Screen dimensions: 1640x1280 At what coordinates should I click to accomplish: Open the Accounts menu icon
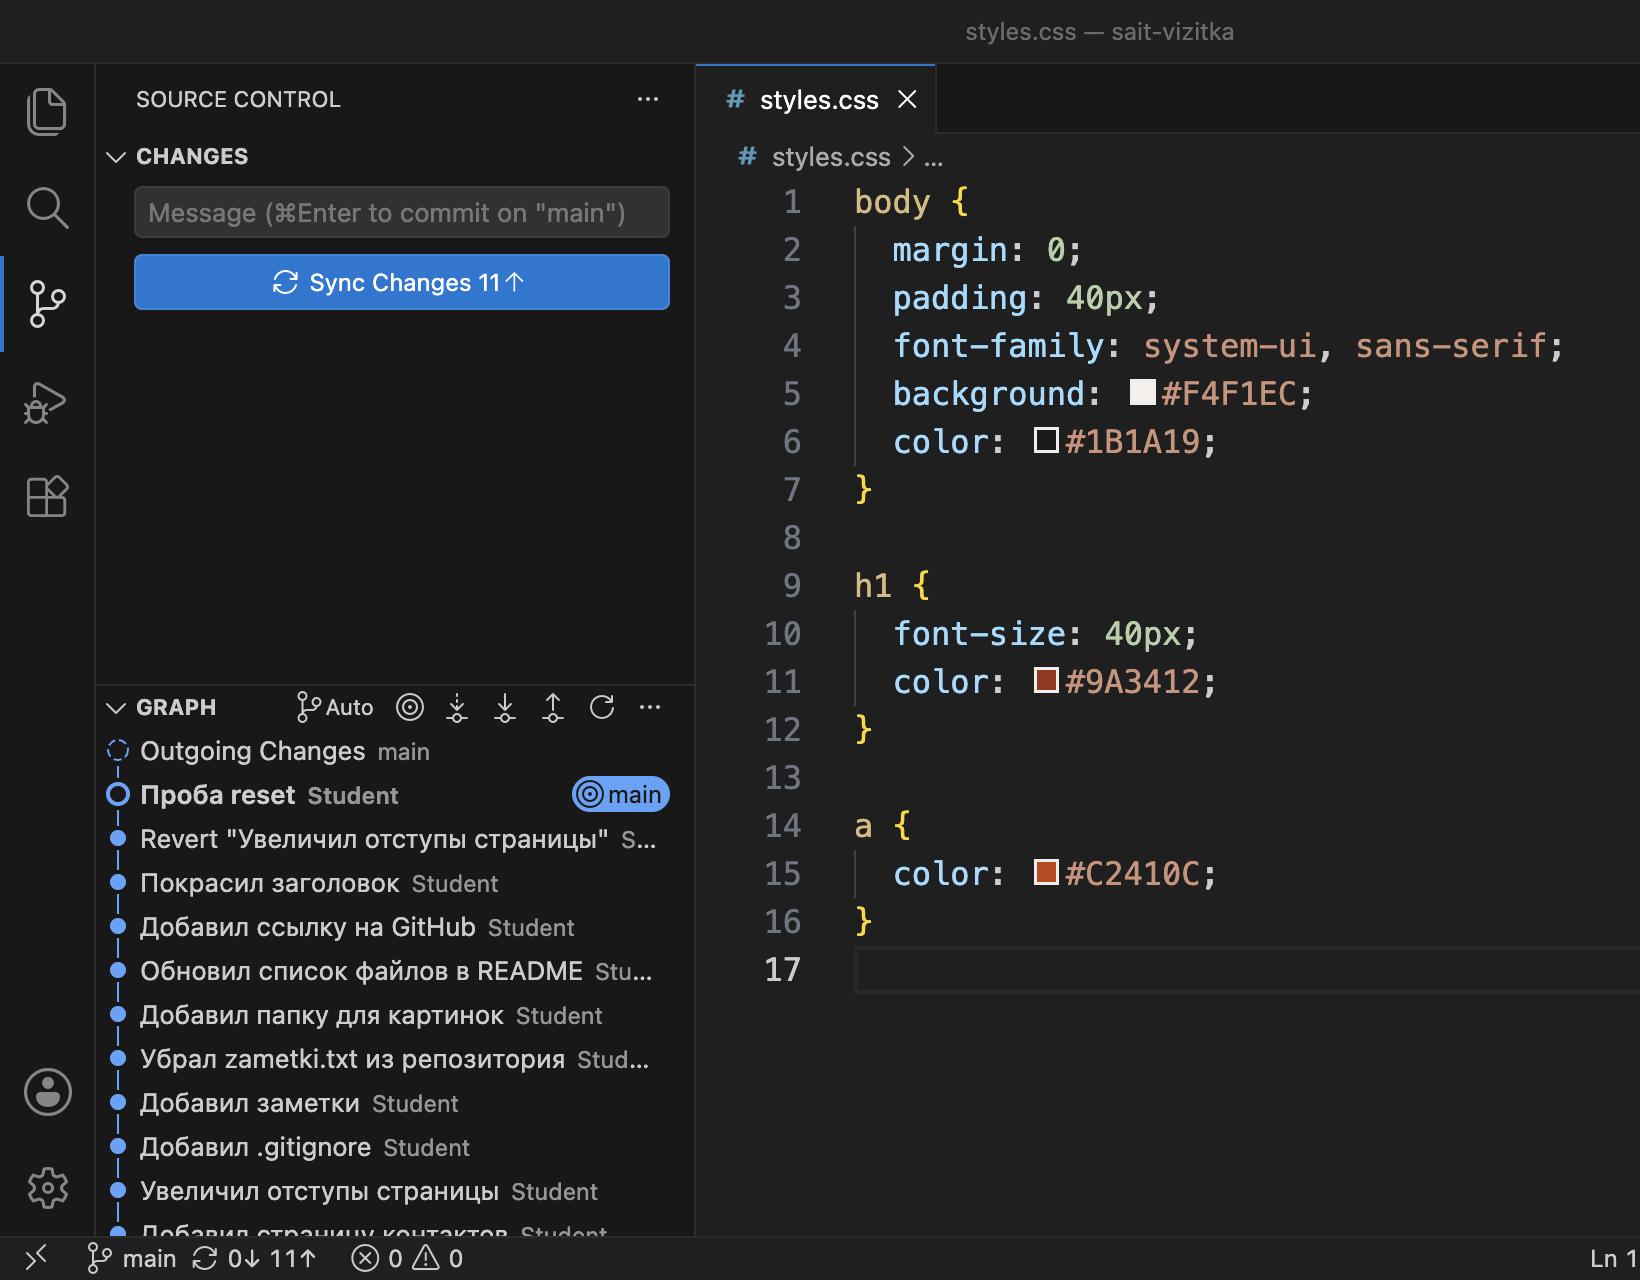pos(48,1092)
